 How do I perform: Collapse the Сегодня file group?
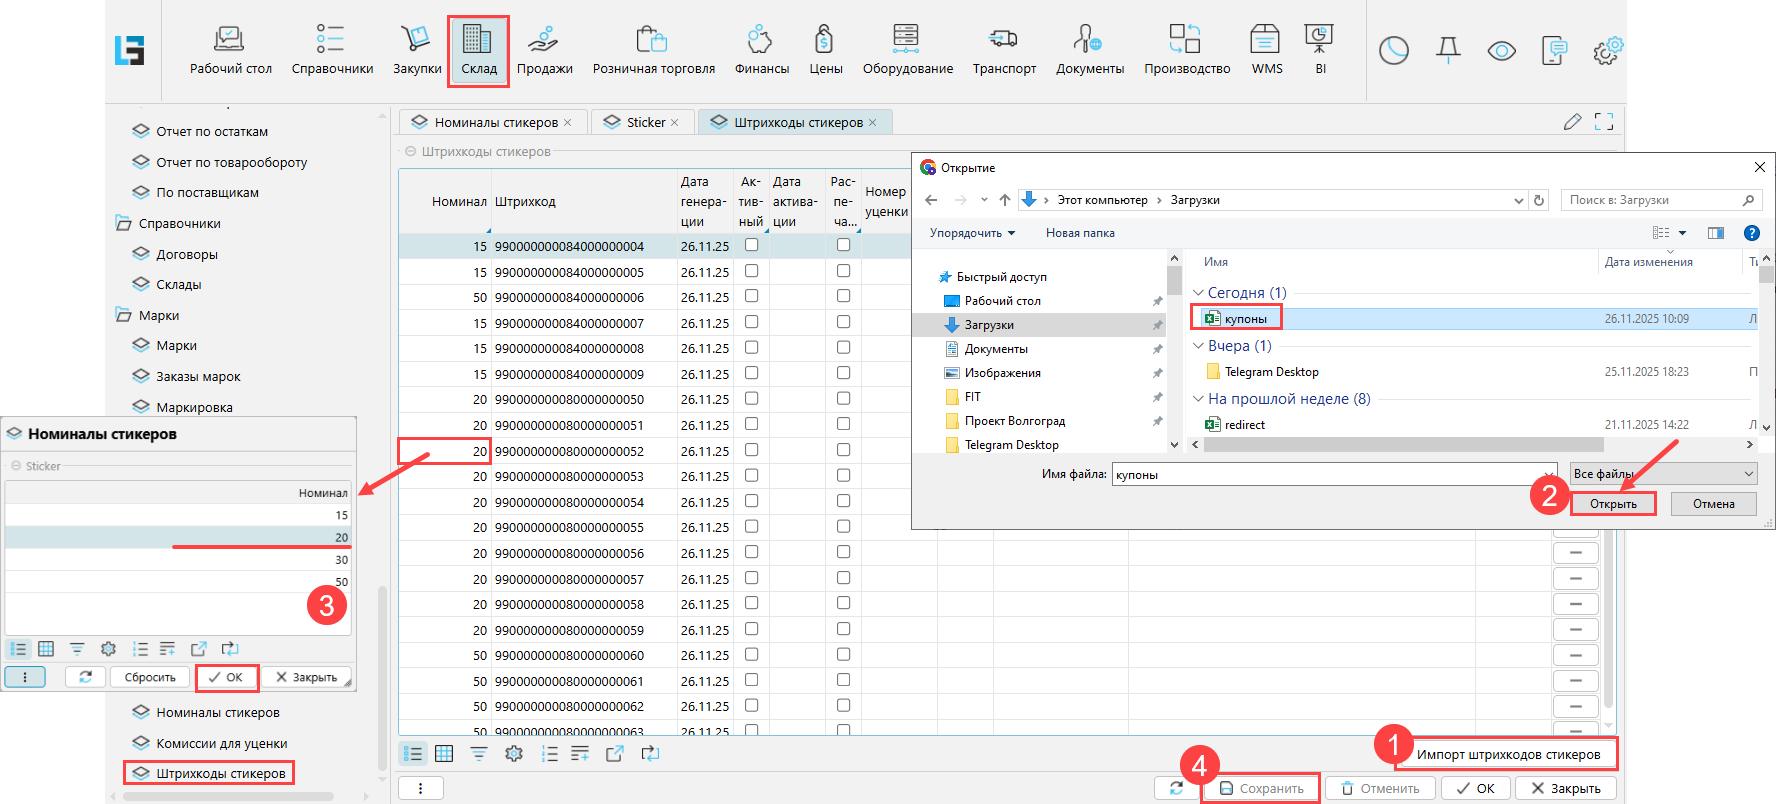pos(1198,293)
